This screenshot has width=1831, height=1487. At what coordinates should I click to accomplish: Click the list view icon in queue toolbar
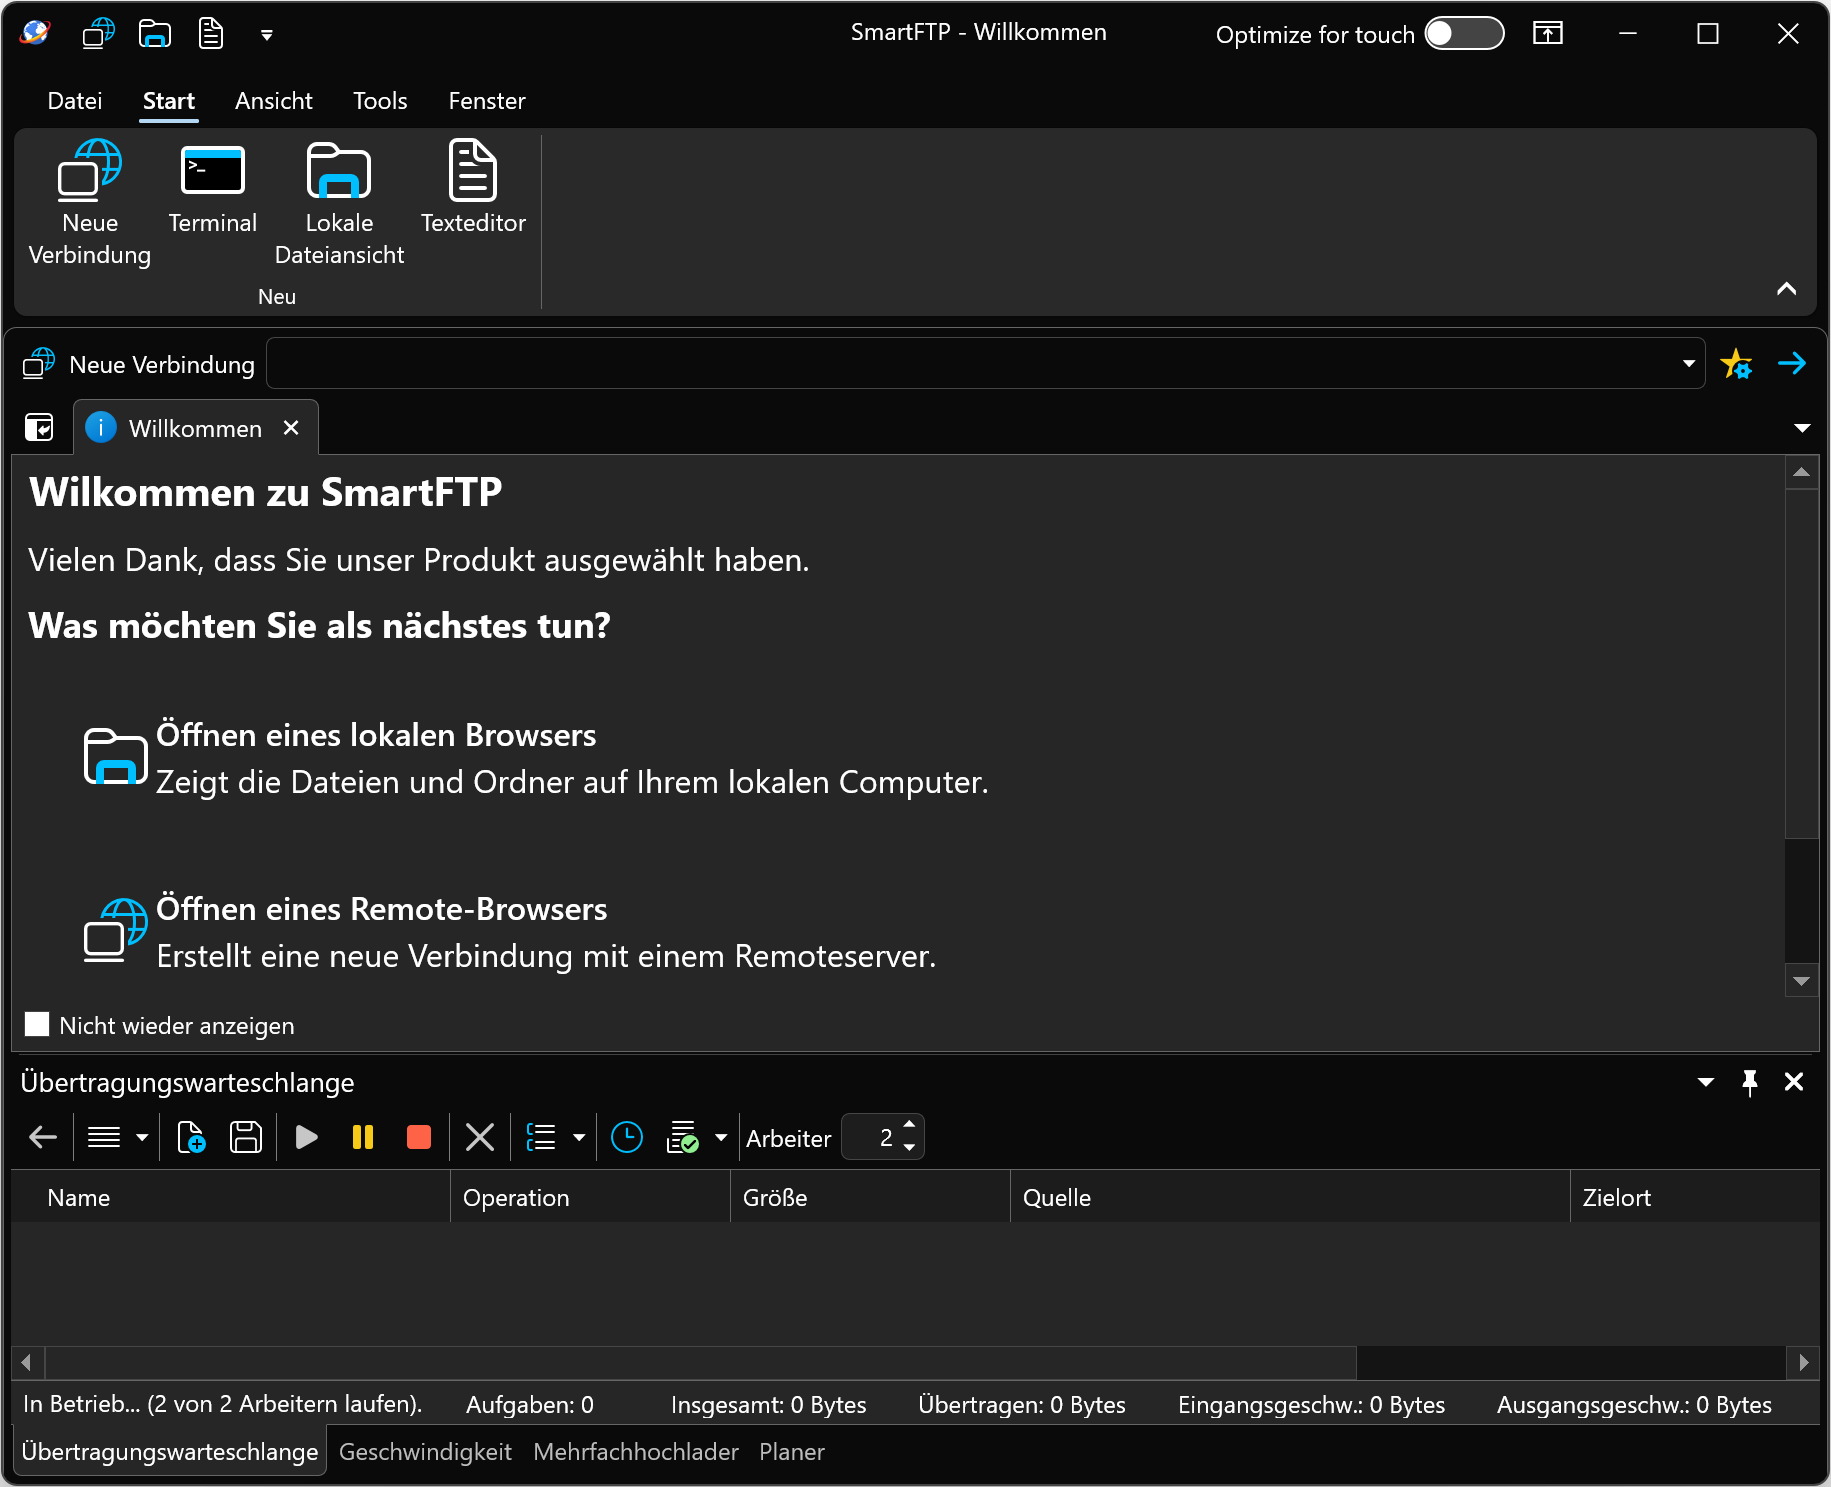pyautogui.click(x=104, y=1137)
